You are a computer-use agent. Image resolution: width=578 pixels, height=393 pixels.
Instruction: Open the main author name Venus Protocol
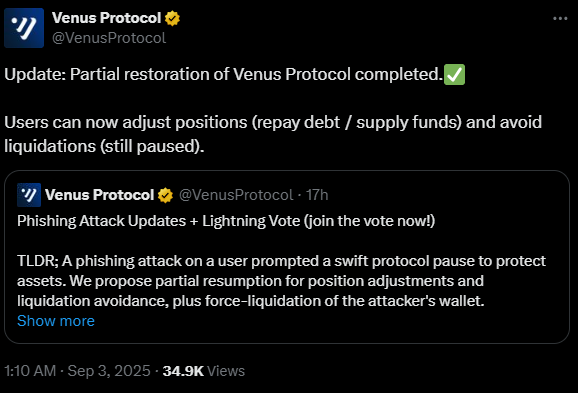pos(107,18)
